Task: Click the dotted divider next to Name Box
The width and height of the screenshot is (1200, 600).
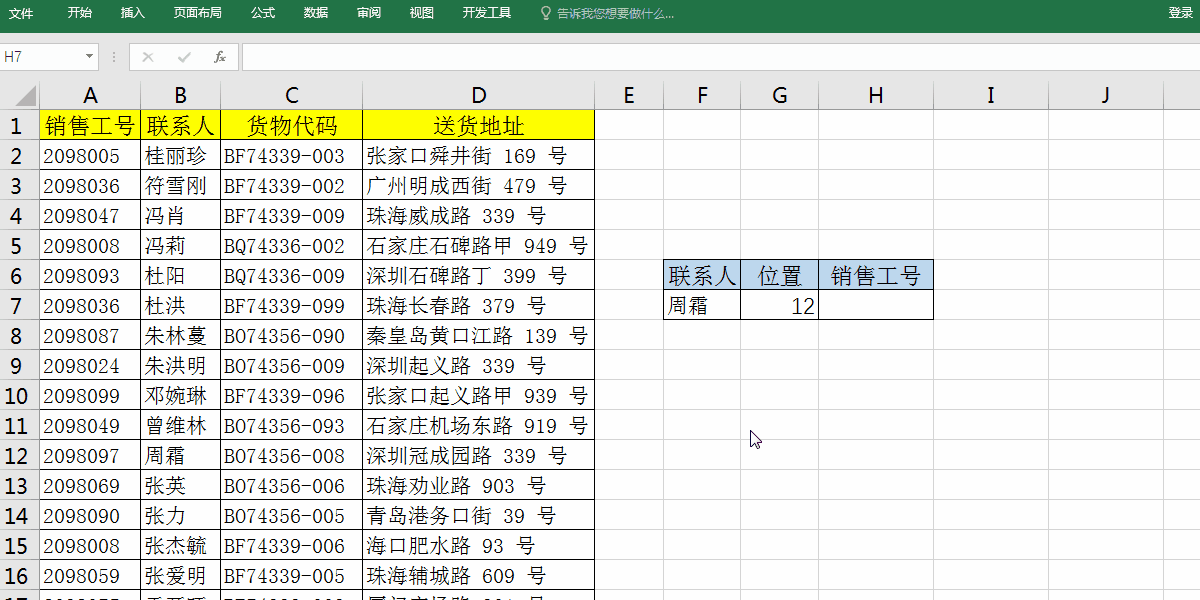Action: tap(113, 57)
